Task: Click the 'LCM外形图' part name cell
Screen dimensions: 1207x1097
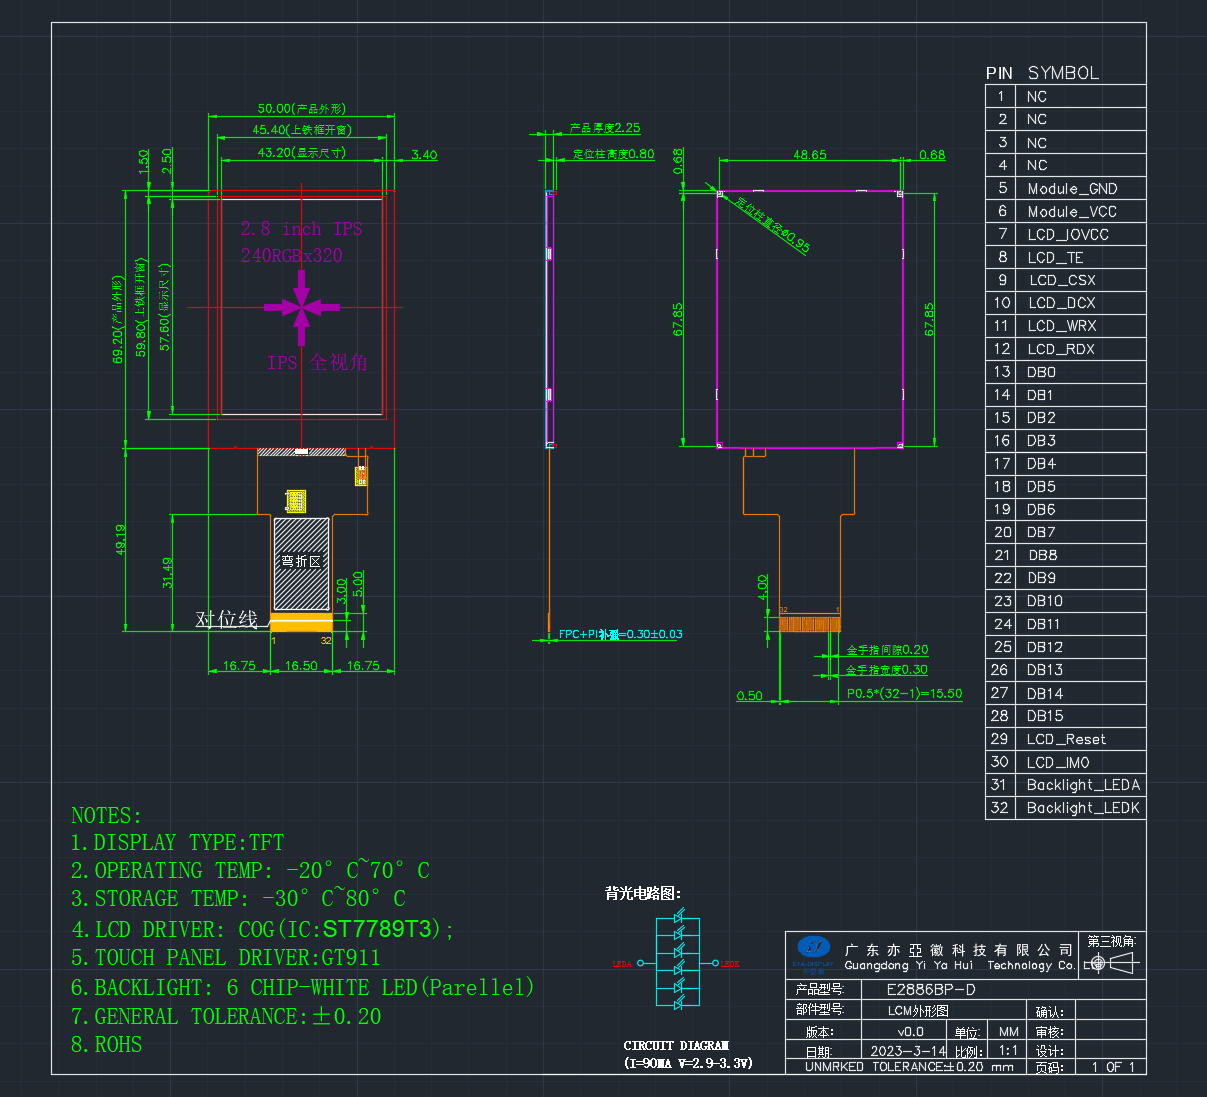Action: tap(918, 1011)
